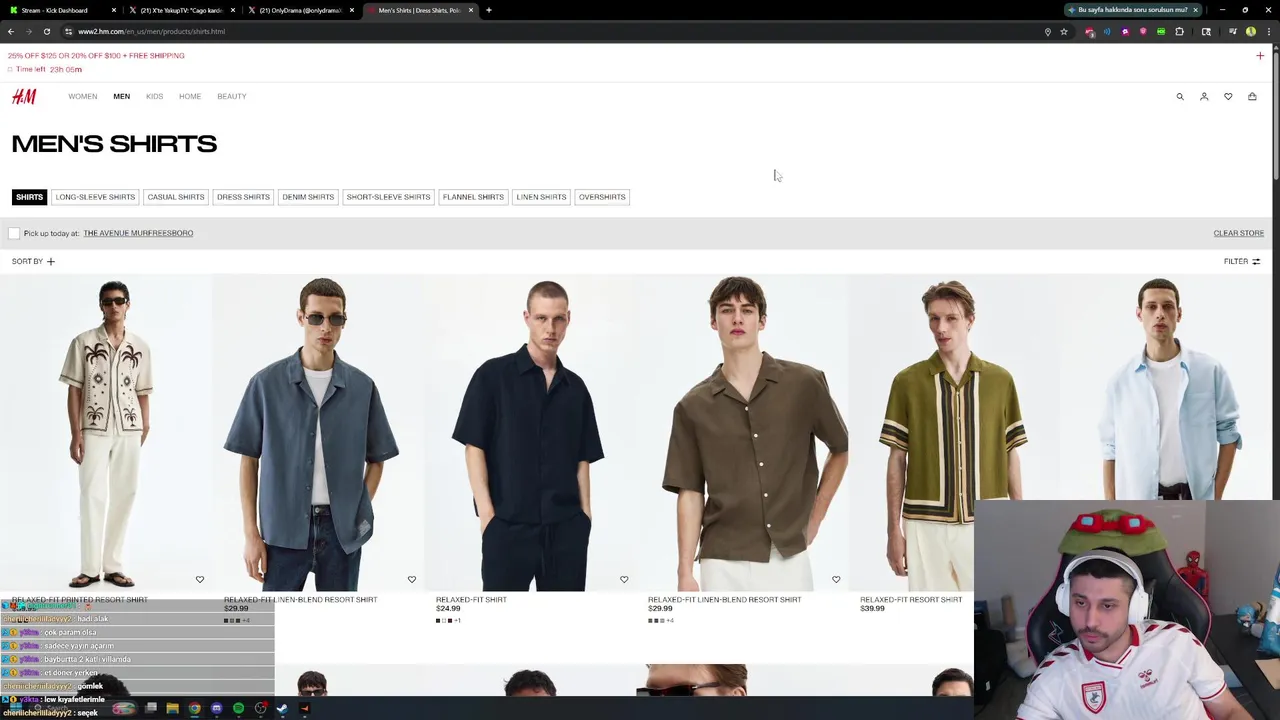Filter by Linen Shirts

[x=541, y=197]
